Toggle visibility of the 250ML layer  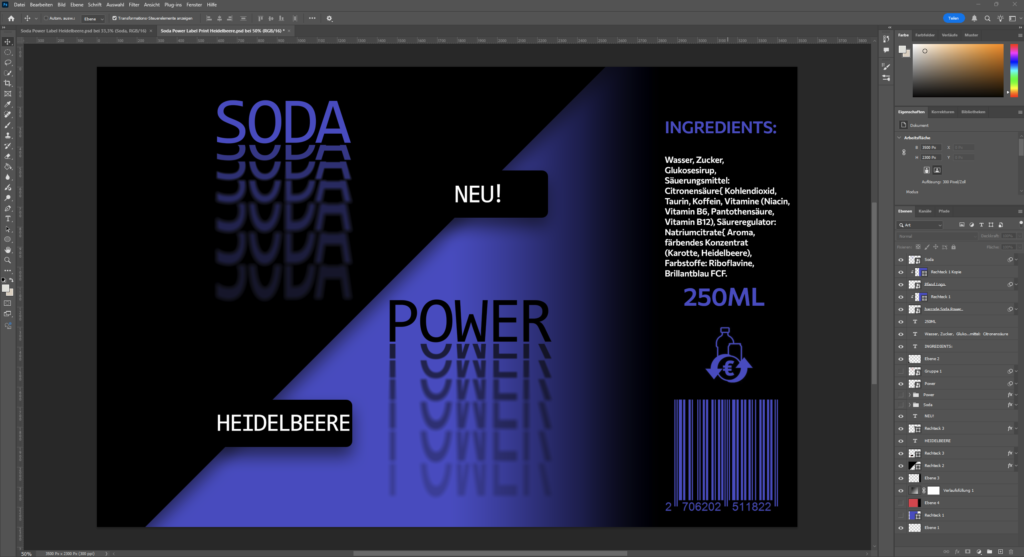(x=902, y=322)
